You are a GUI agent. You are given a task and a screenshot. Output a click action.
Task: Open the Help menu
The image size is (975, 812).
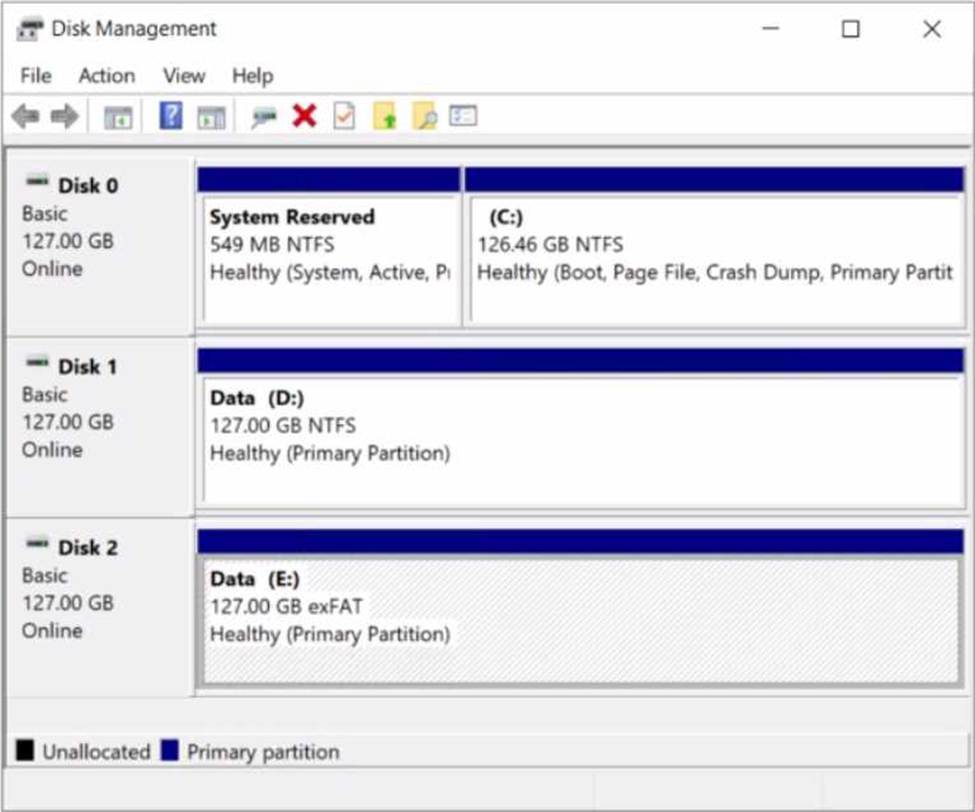[252, 76]
